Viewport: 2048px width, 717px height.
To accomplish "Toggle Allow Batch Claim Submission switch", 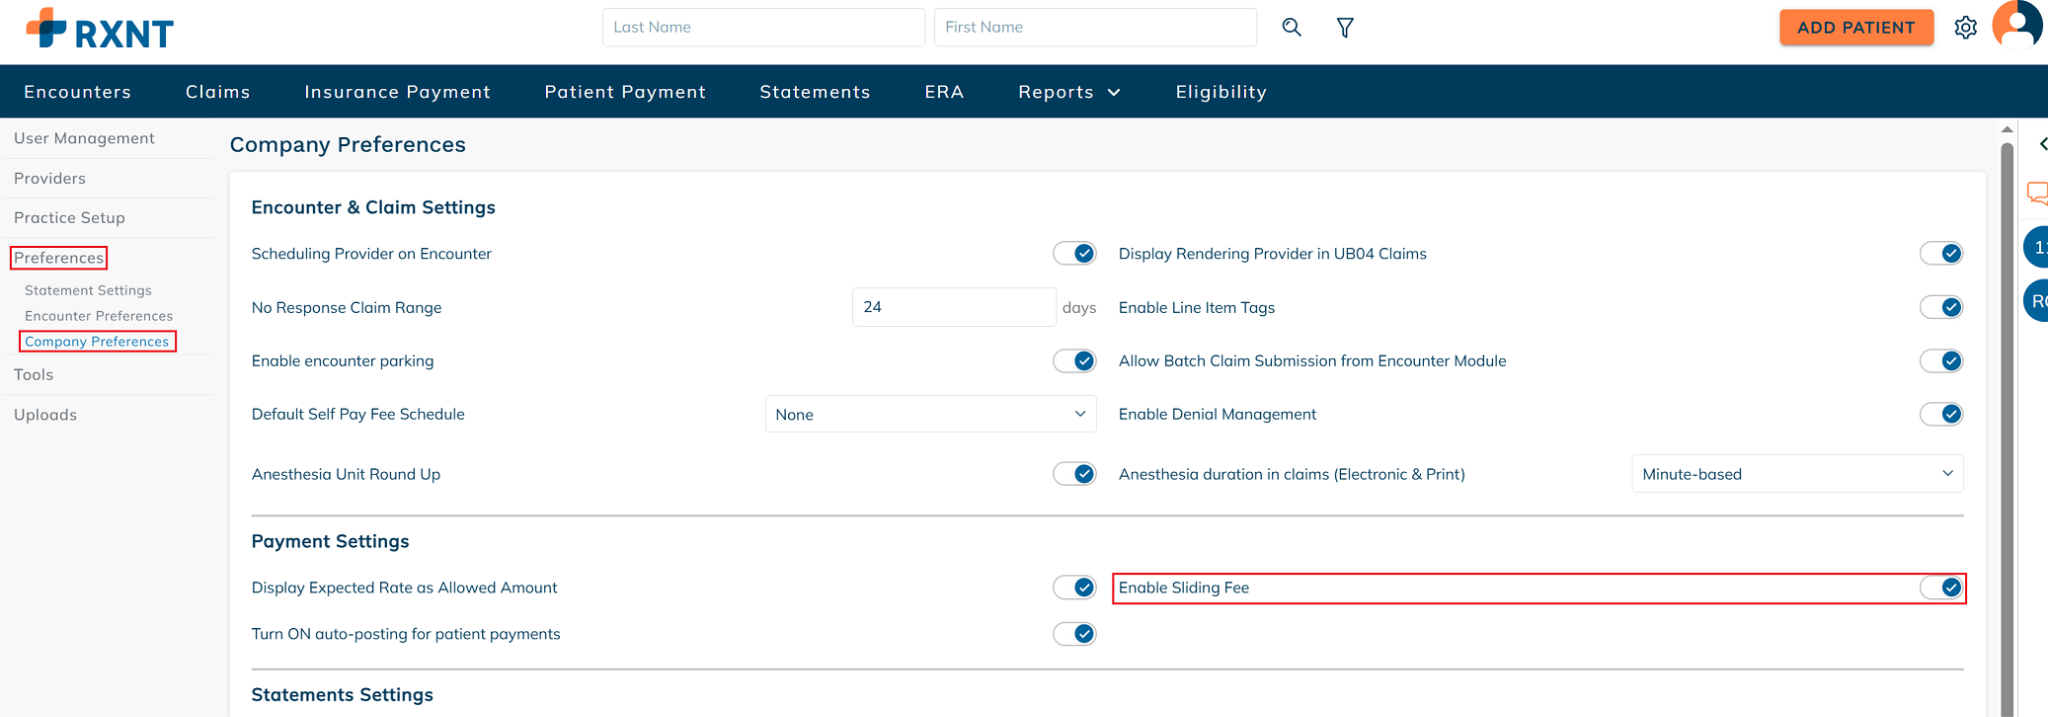I will click(x=1942, y=360).
